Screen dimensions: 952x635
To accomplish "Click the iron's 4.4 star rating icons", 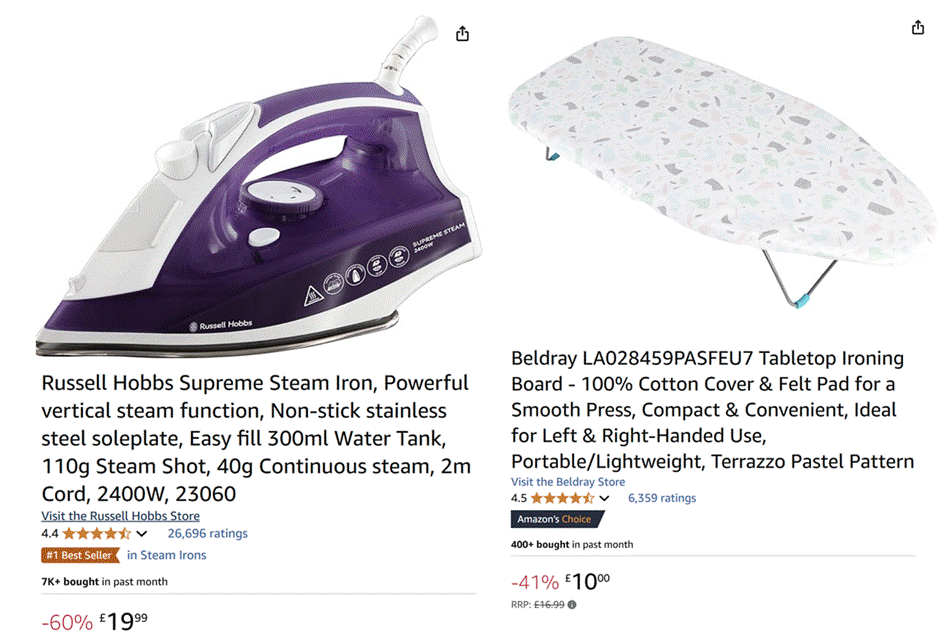I will (x=97, y=534).
